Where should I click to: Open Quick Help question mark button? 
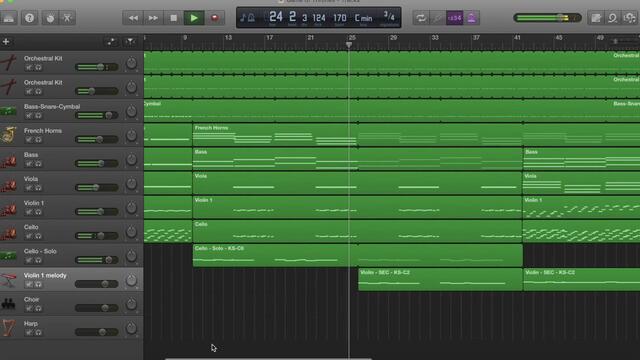pos(29,18)
